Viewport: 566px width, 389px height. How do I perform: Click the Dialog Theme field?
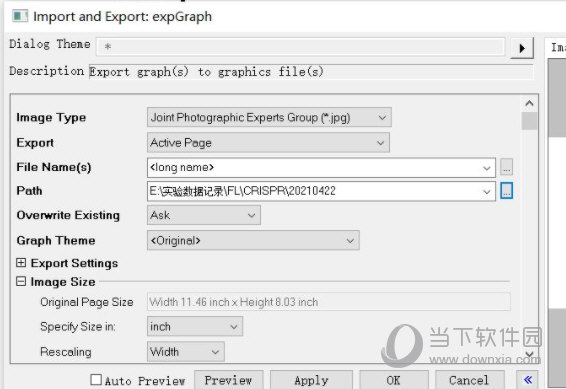click(300, 47)
